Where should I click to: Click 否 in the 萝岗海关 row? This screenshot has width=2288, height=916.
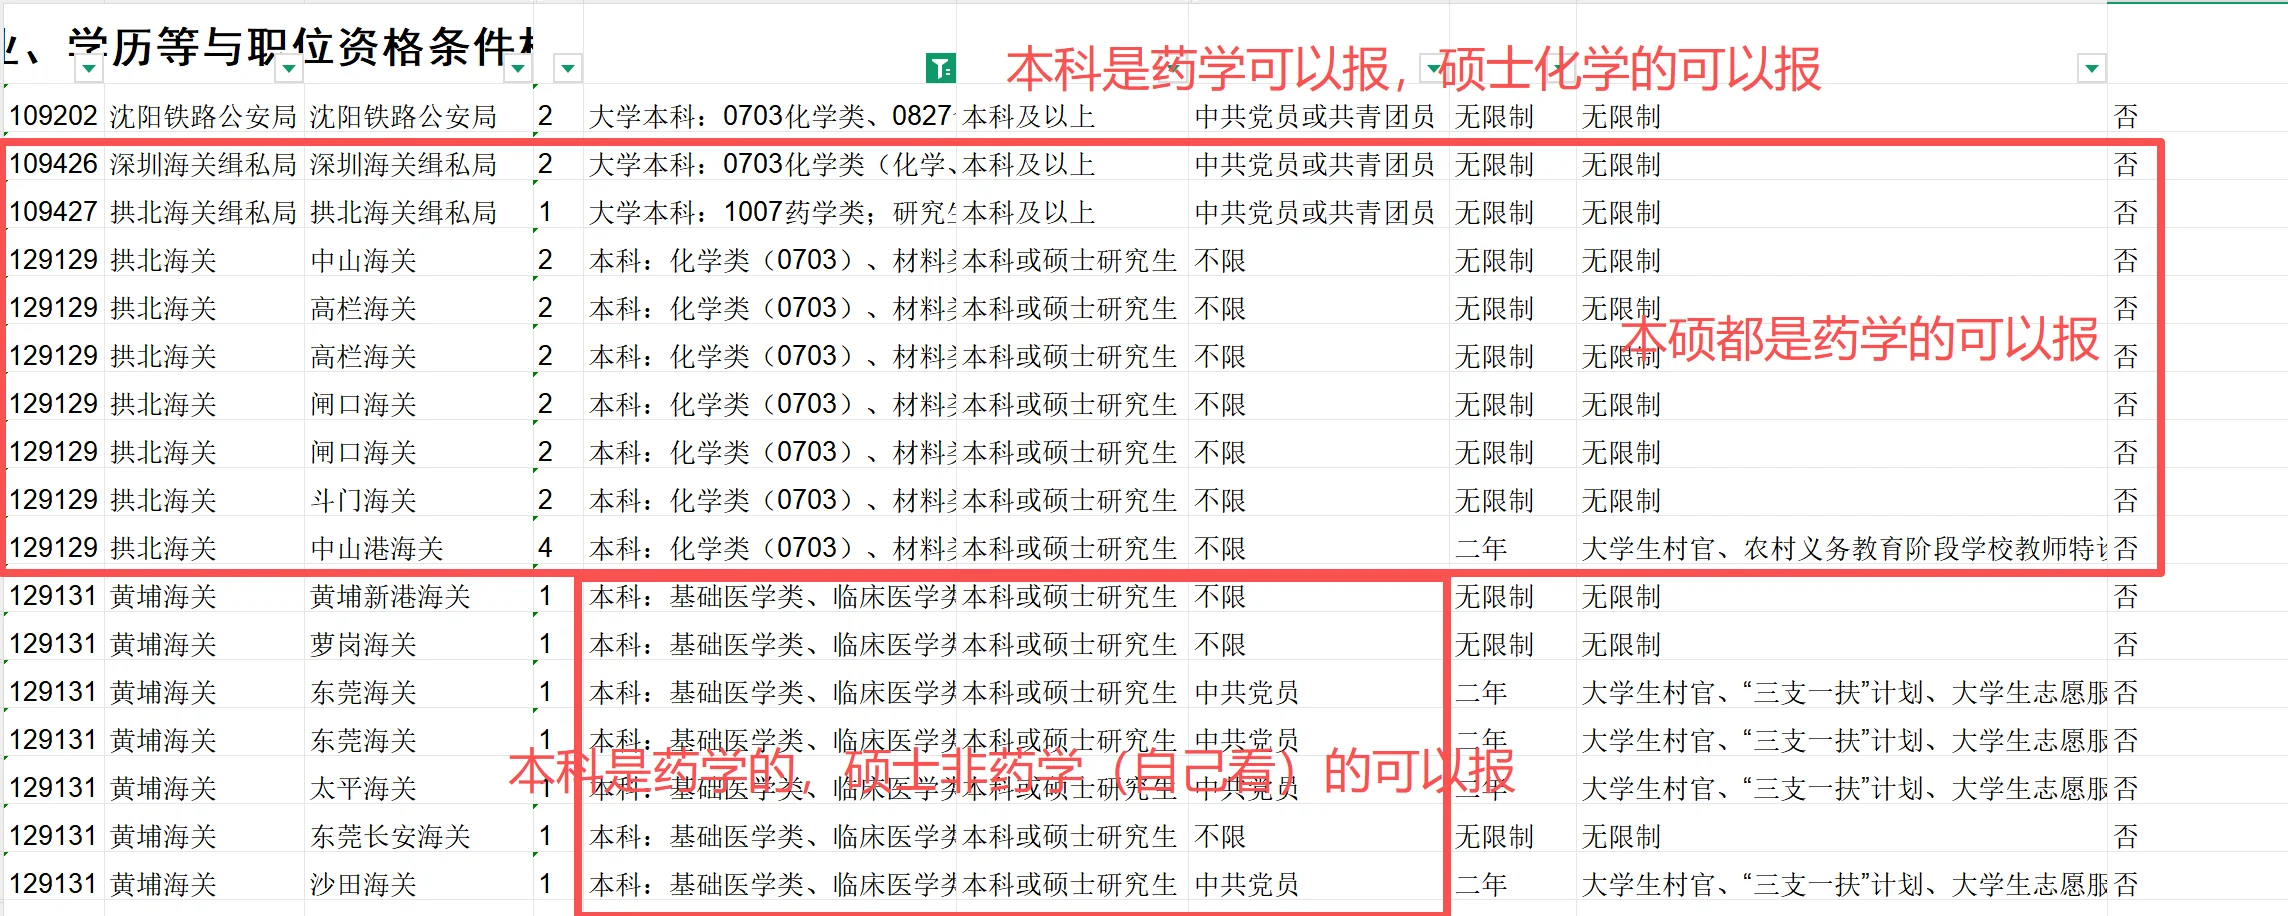pos(2126,644)
